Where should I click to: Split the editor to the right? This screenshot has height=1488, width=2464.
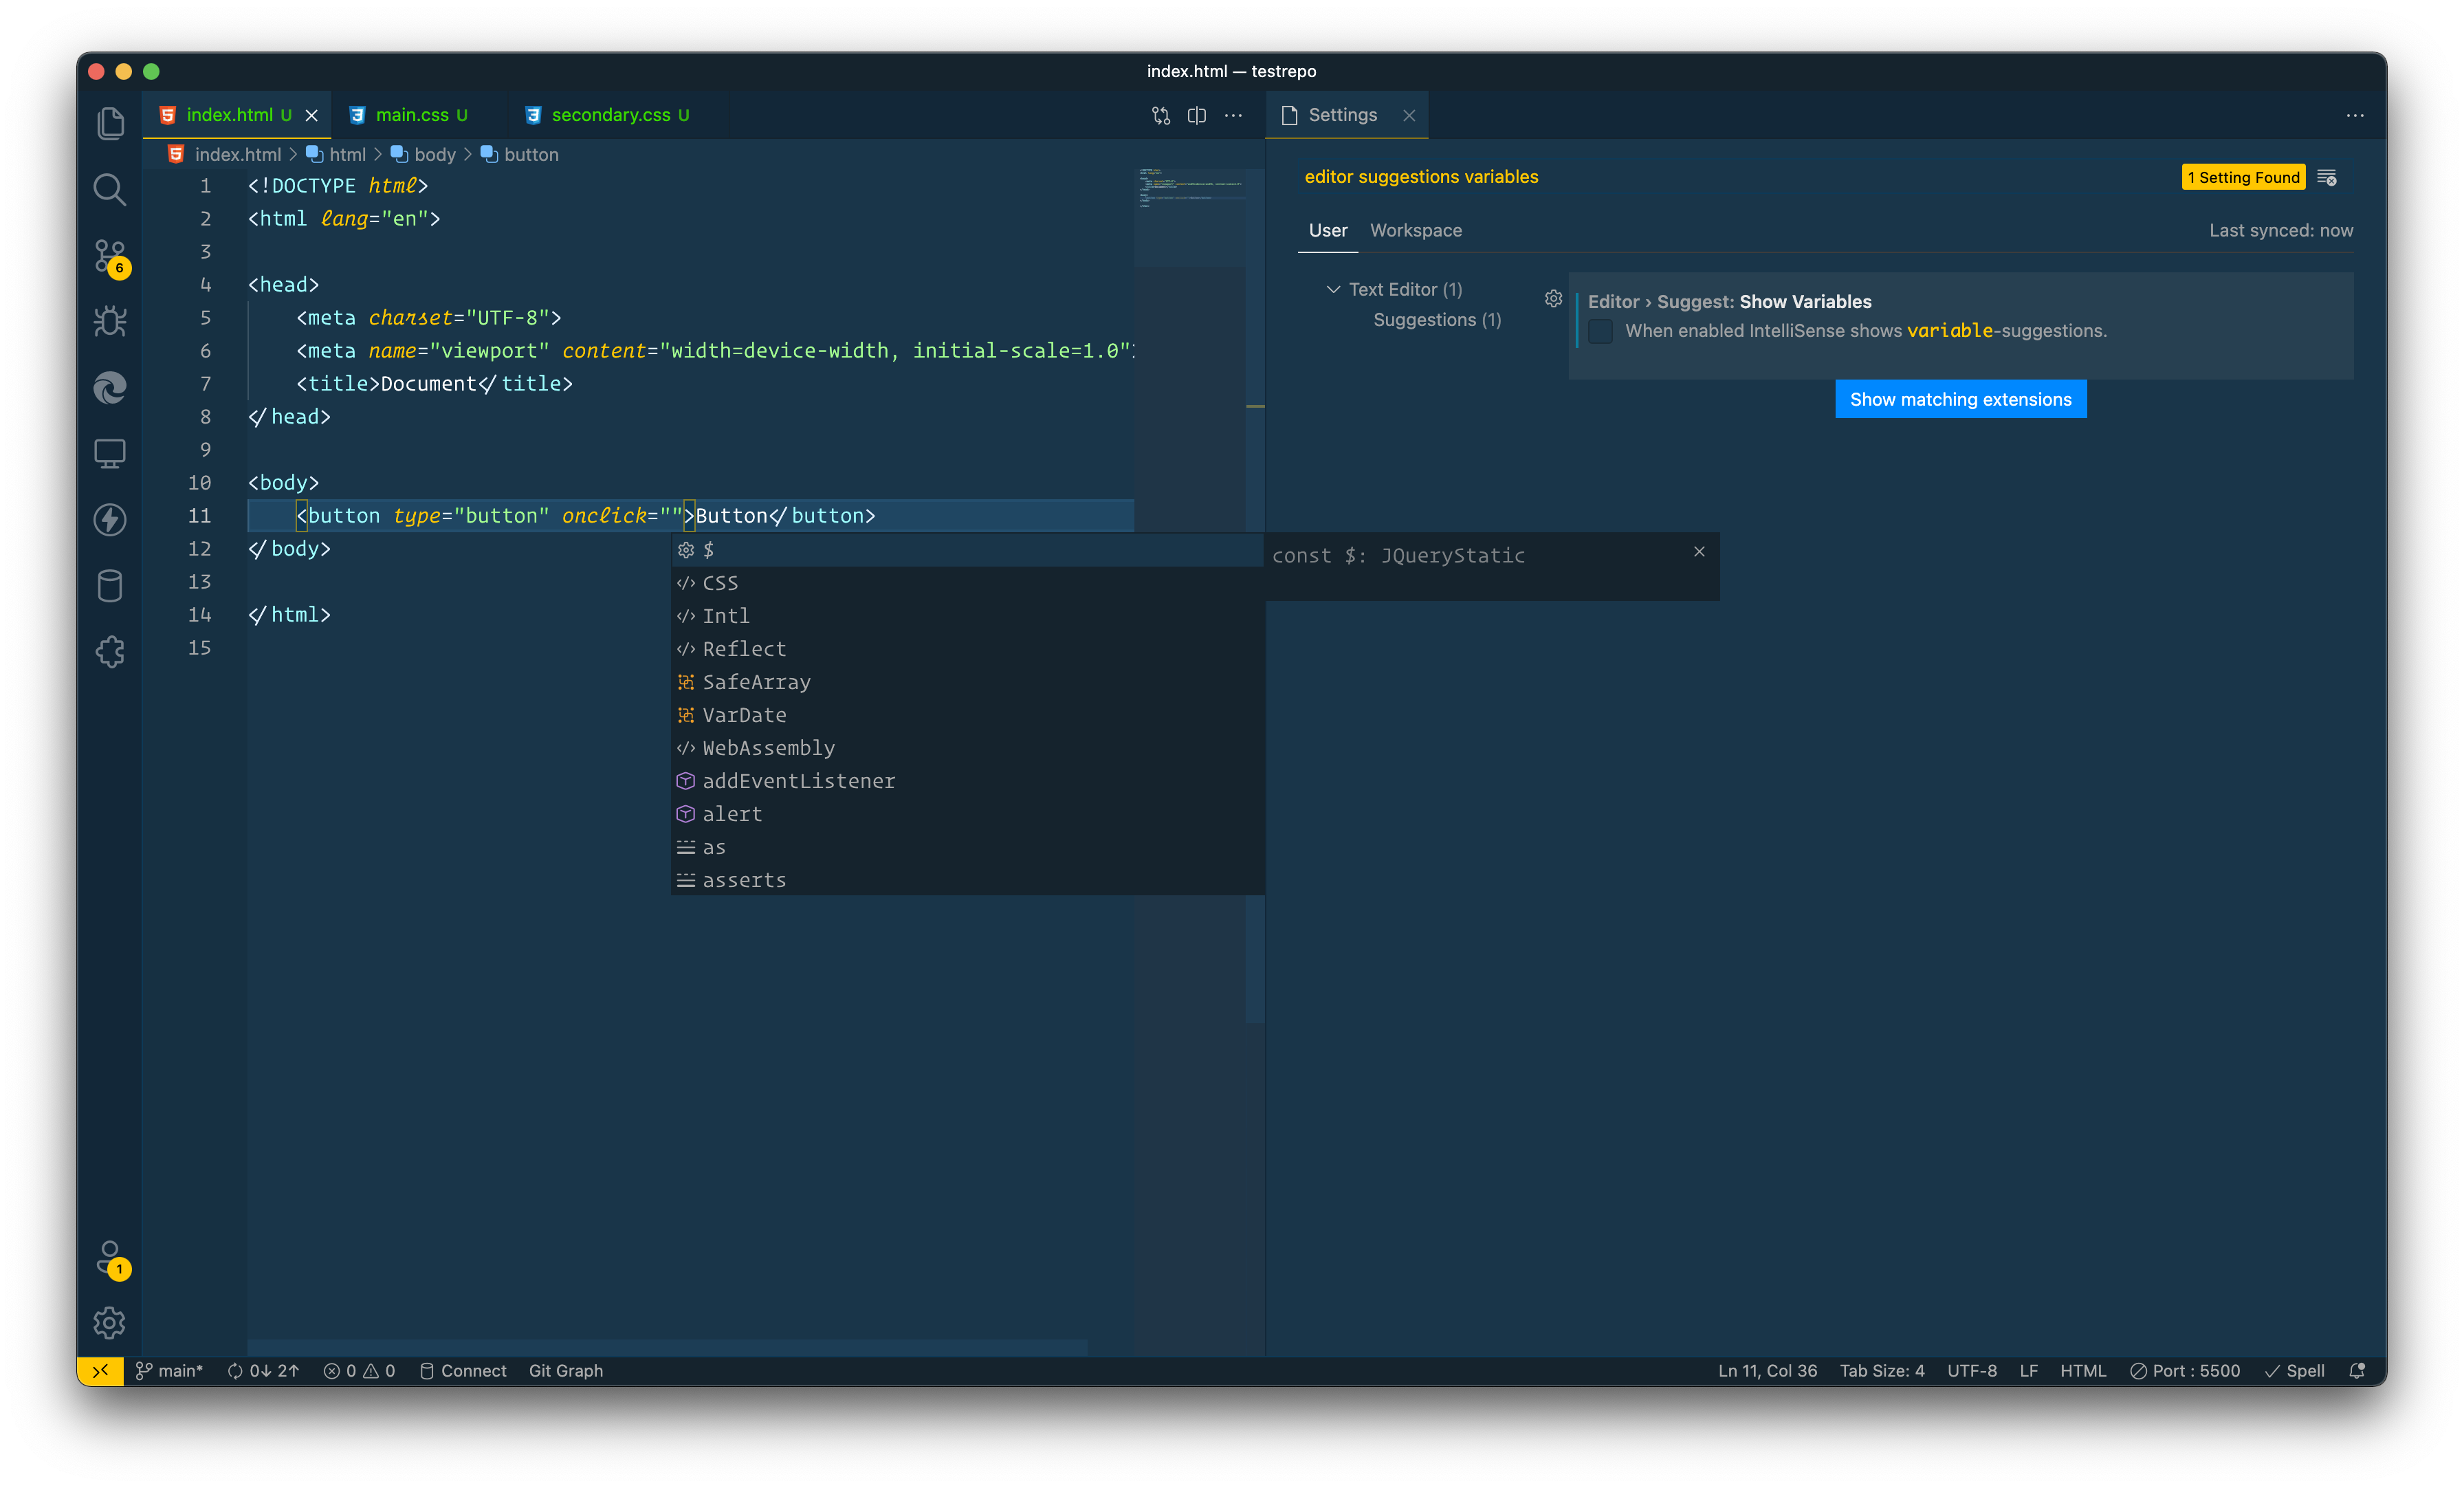[x=1196, y=115]
